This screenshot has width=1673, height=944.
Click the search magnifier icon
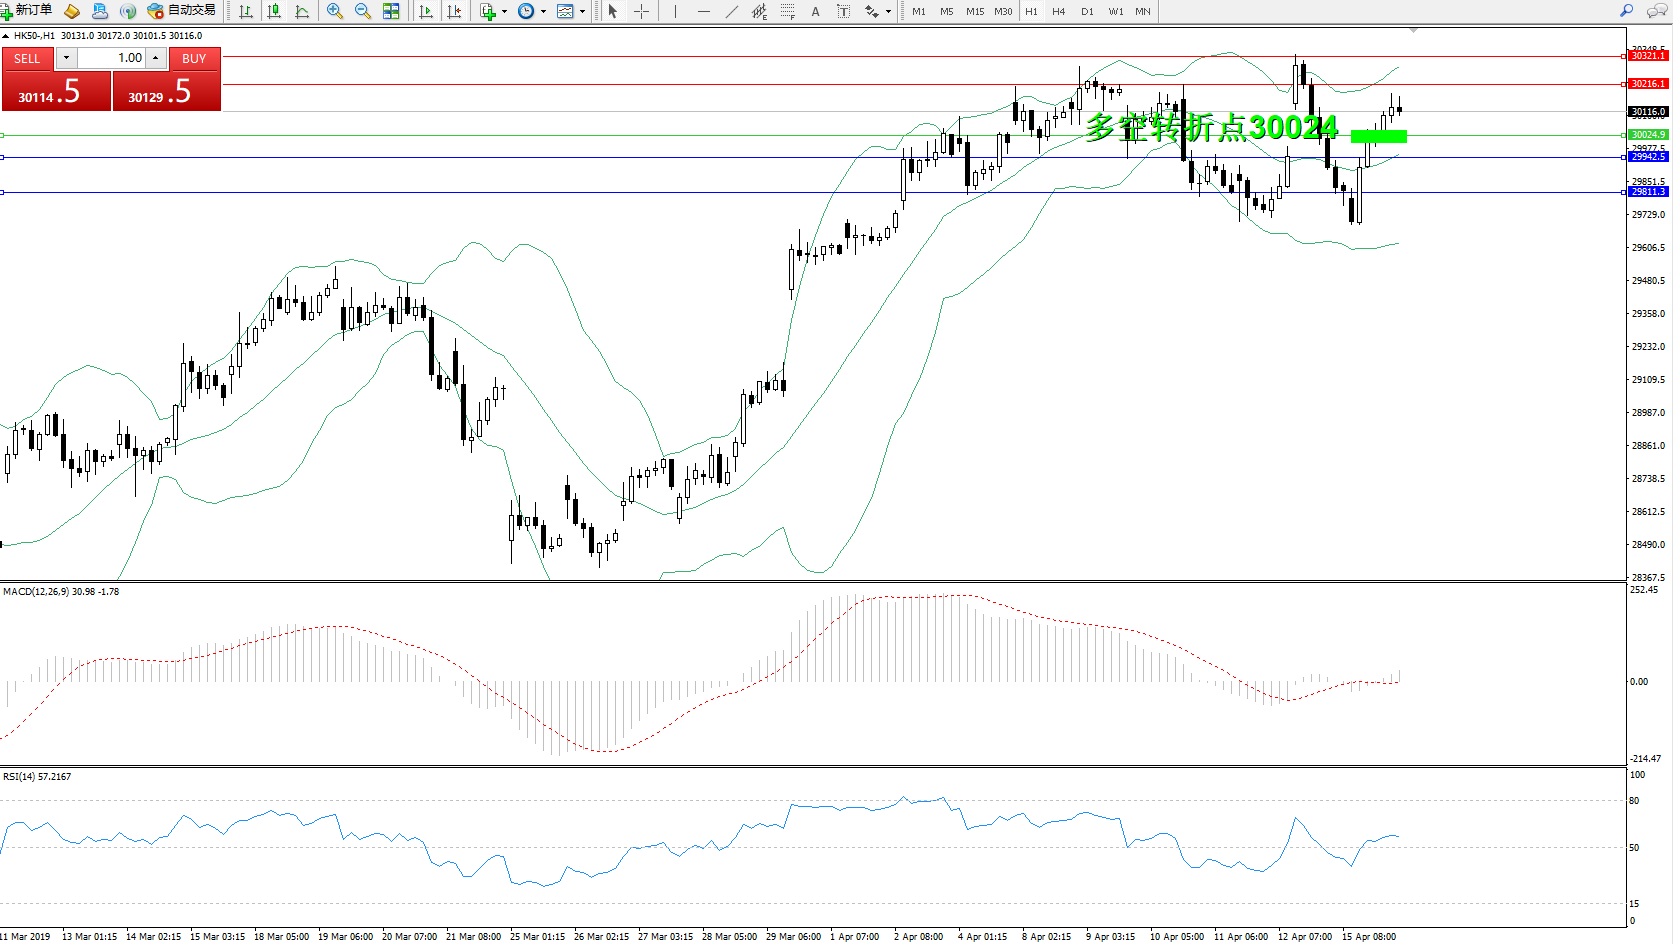tap(1627, 11)
